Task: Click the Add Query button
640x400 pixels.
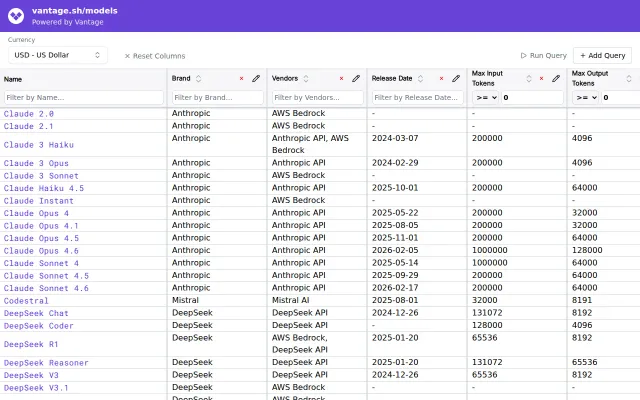Action: 602,56
